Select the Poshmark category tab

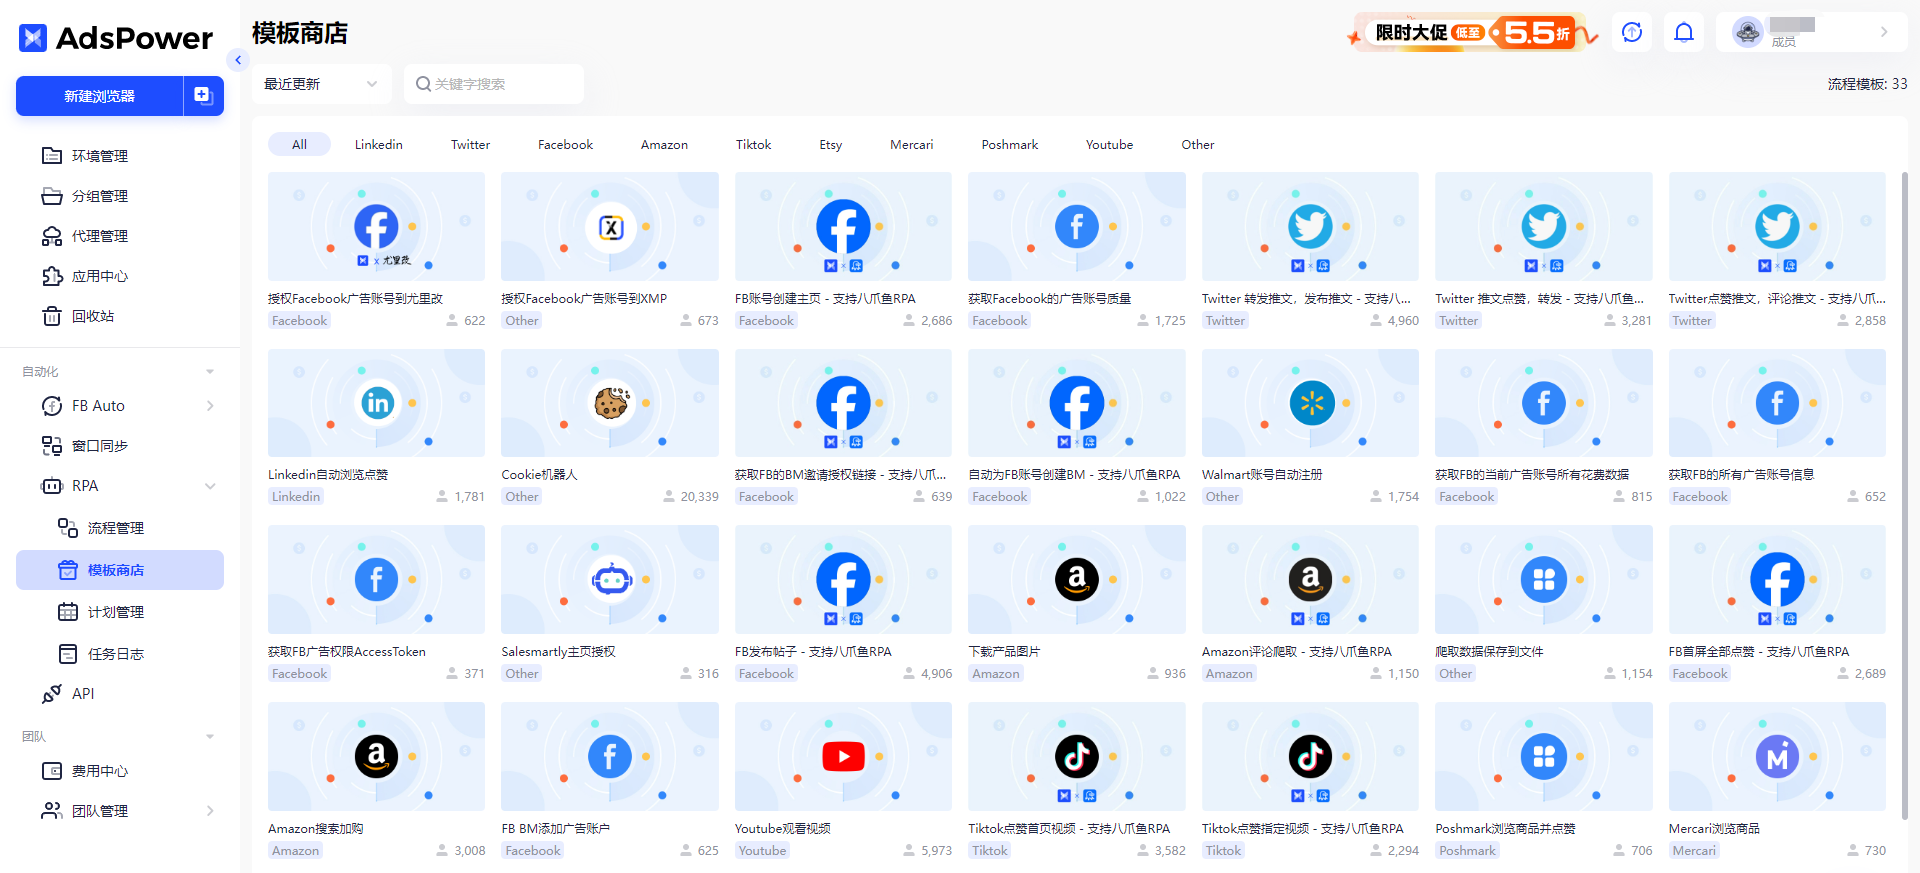coord(1010,145)
